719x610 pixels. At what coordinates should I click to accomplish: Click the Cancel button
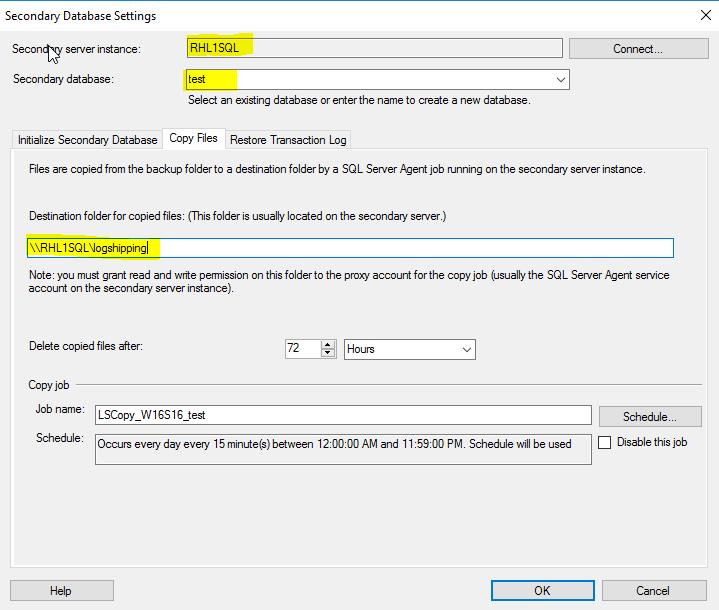coord(653,591)
